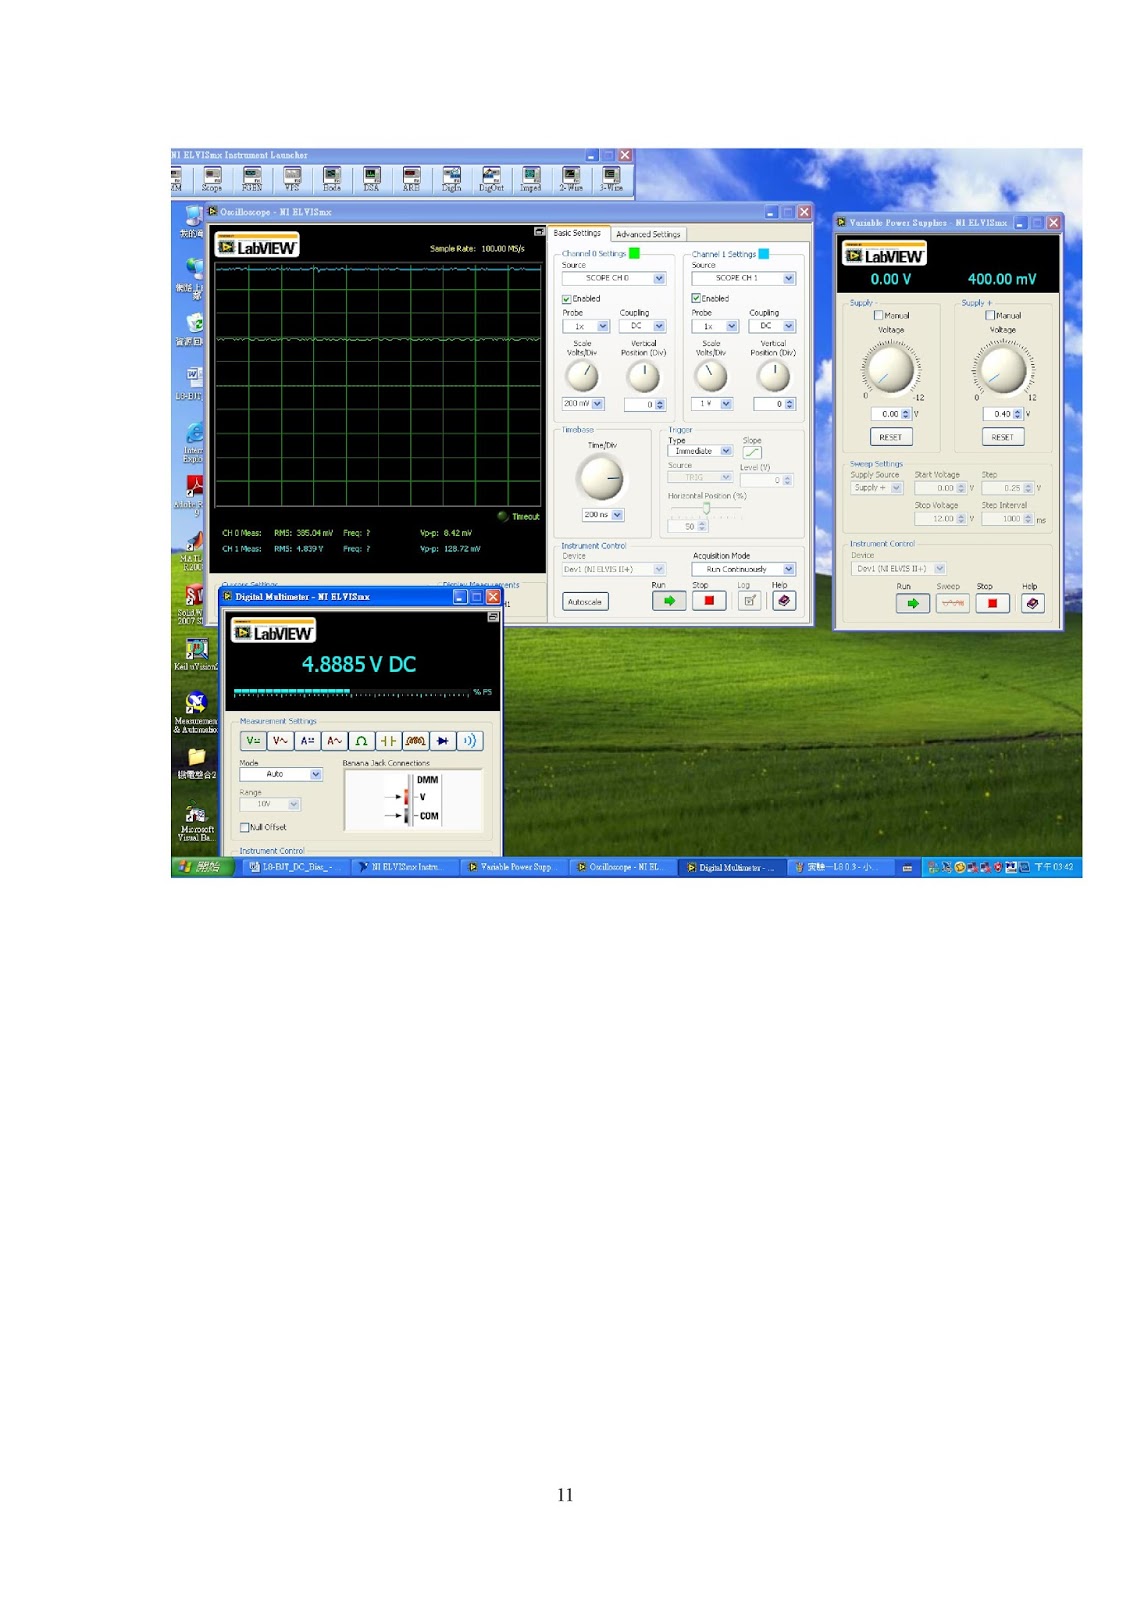Screen dimensions: 1130x1600
Task: Click red Stop button in Oscilloscope
Action: (x=709, y=601)
